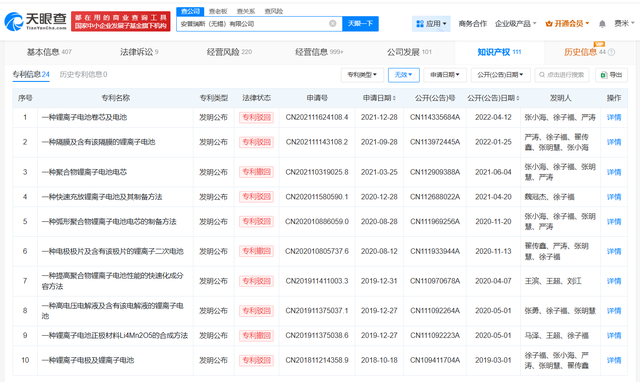This screenshot has width=640, height=382.
Task: Switch to the 经营风险 tab
Action: (x=229, y=52)
